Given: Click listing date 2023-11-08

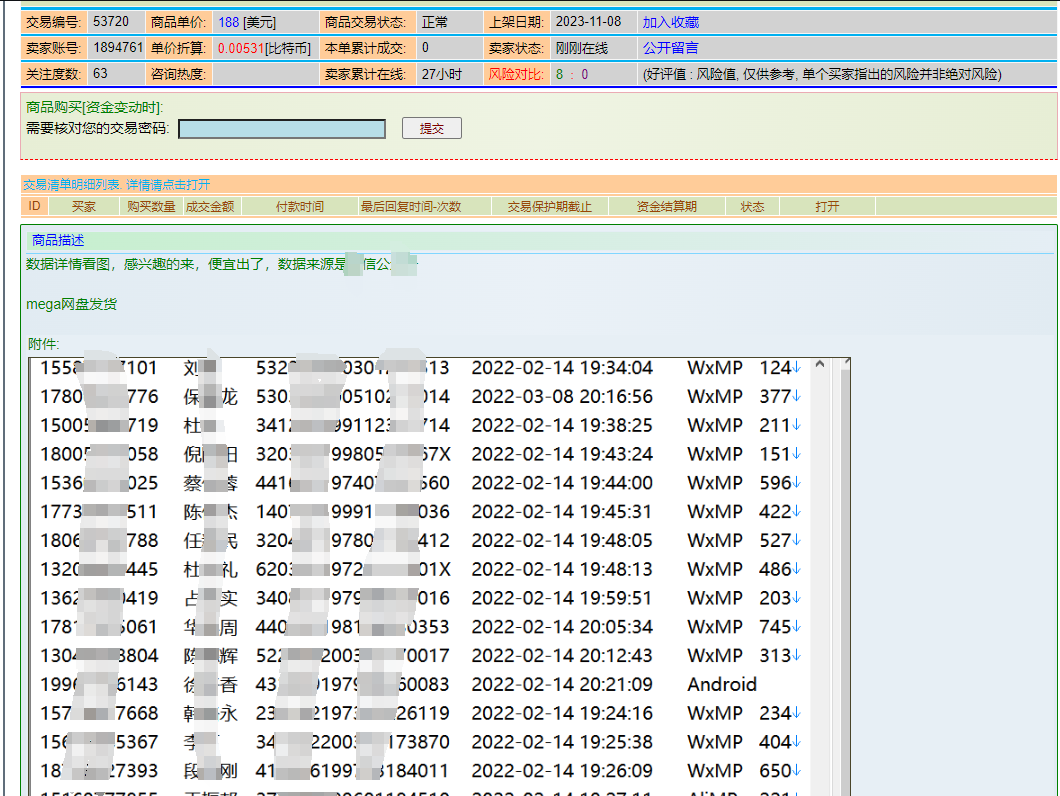Looking at the screenshot, I should pos(588,22).
